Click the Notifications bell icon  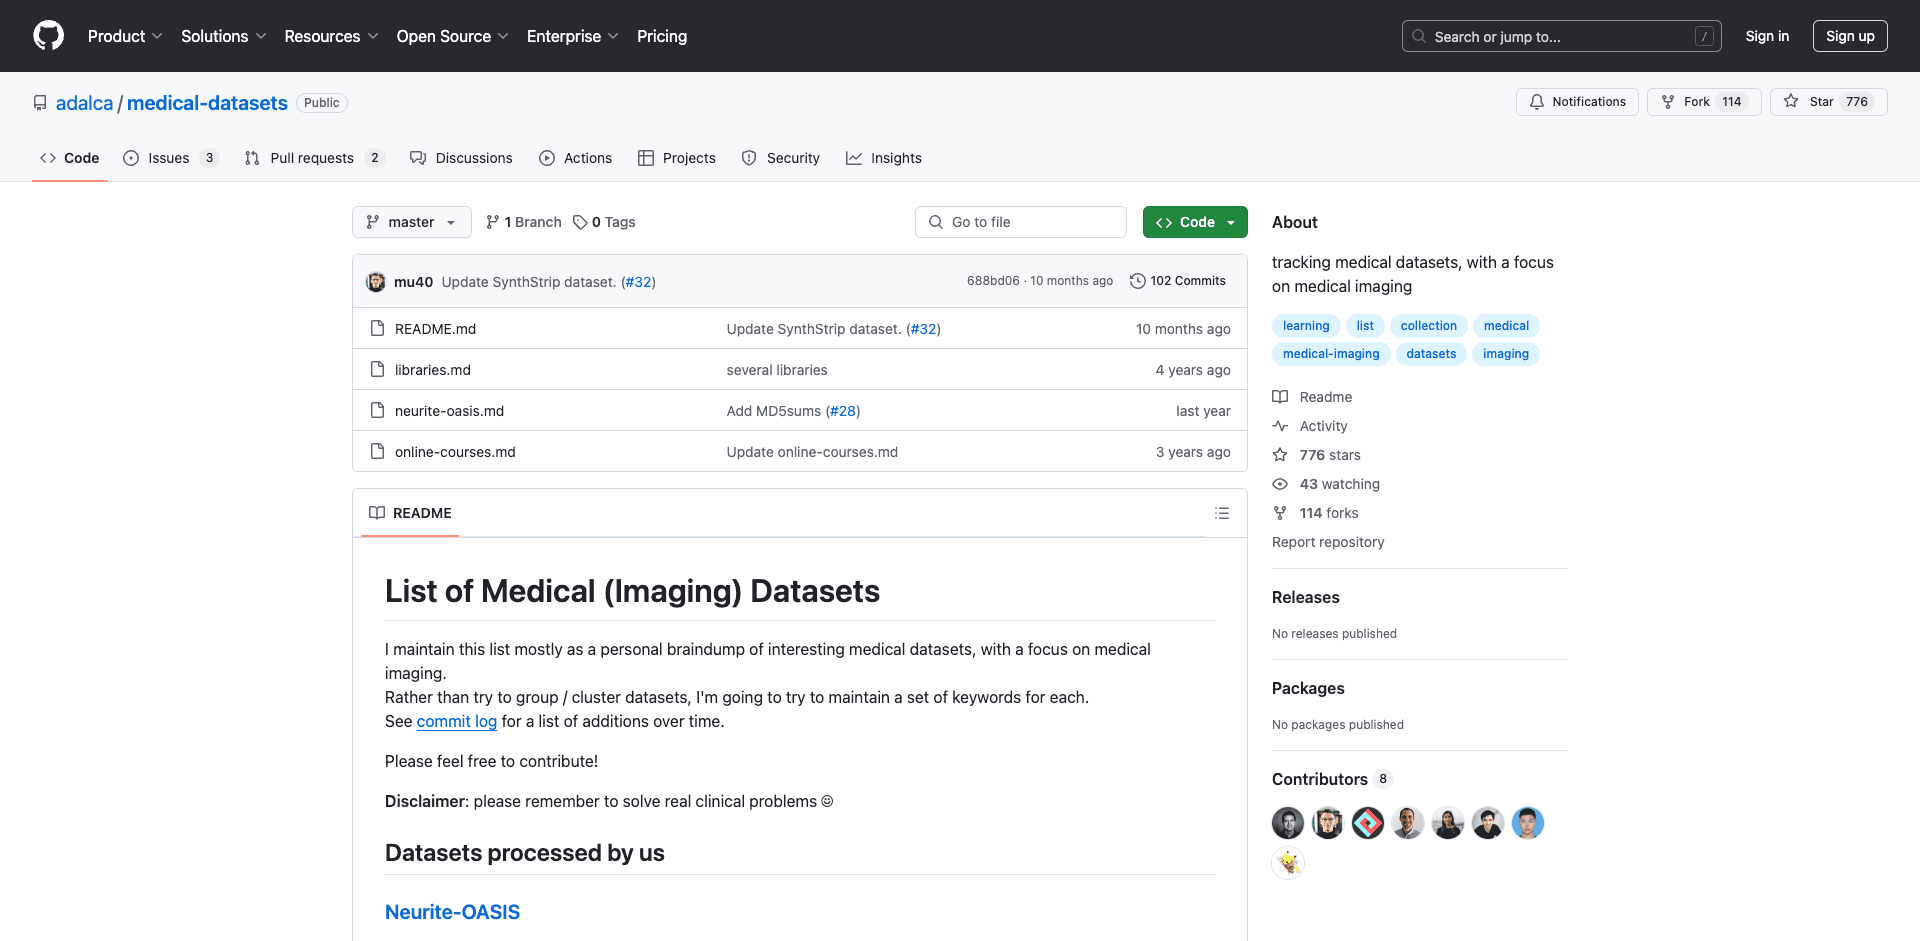click(1537, 102)
